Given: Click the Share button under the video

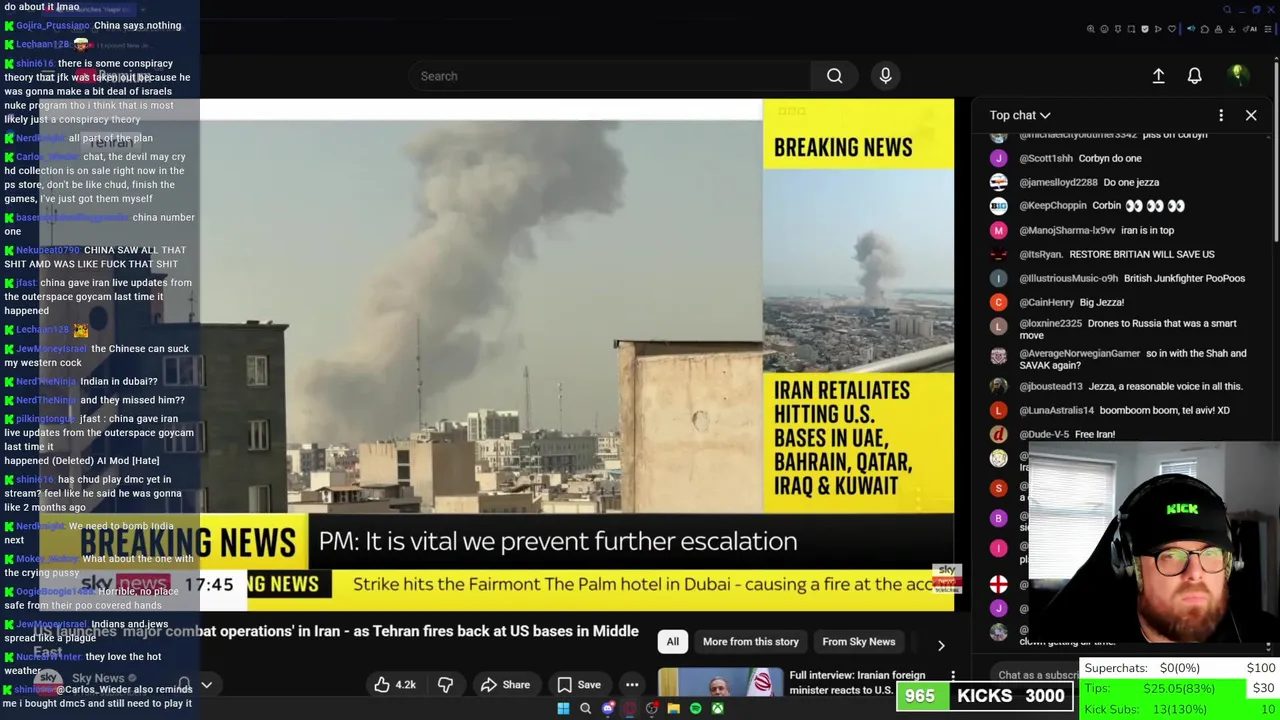Looking at the screenshot, I should pyautogui.click(x=505, y=685).
